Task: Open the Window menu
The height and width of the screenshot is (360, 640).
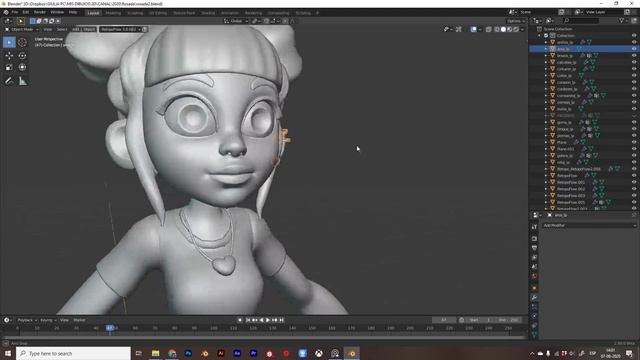Action: coord(57,13)
